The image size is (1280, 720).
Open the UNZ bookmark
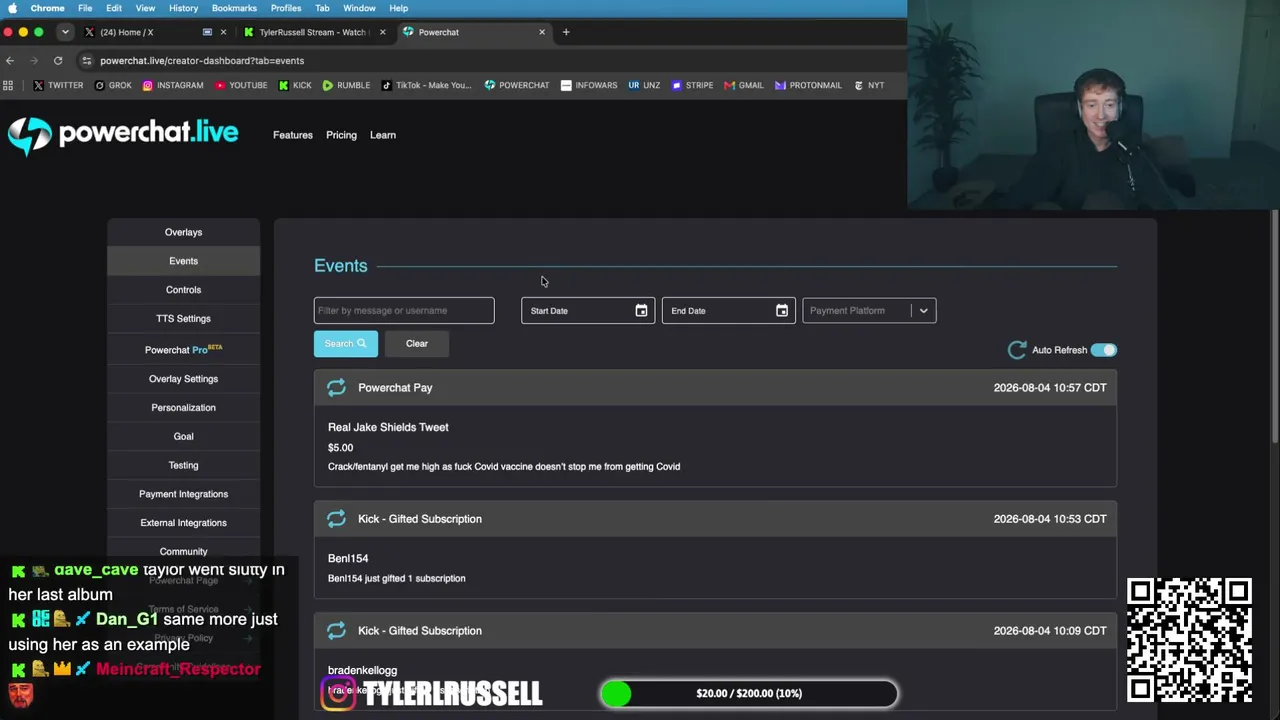[644, 85]
